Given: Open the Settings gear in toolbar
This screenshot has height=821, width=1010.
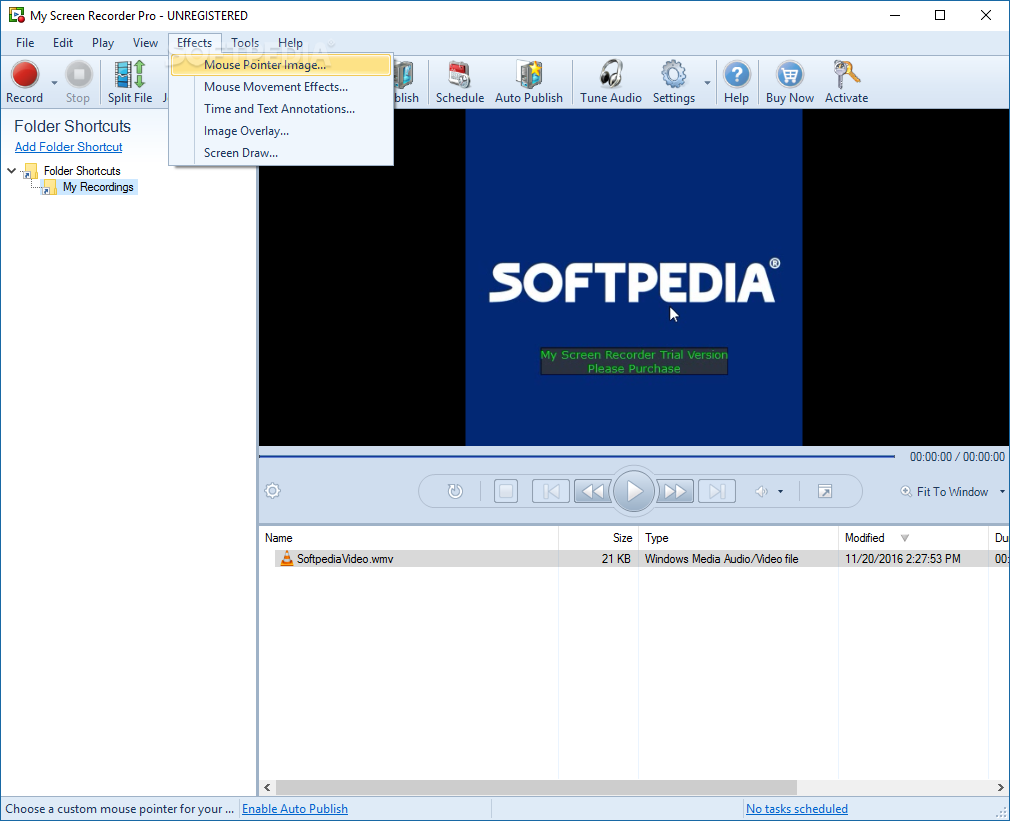Looking at the screenshot, I should (674, 81).
